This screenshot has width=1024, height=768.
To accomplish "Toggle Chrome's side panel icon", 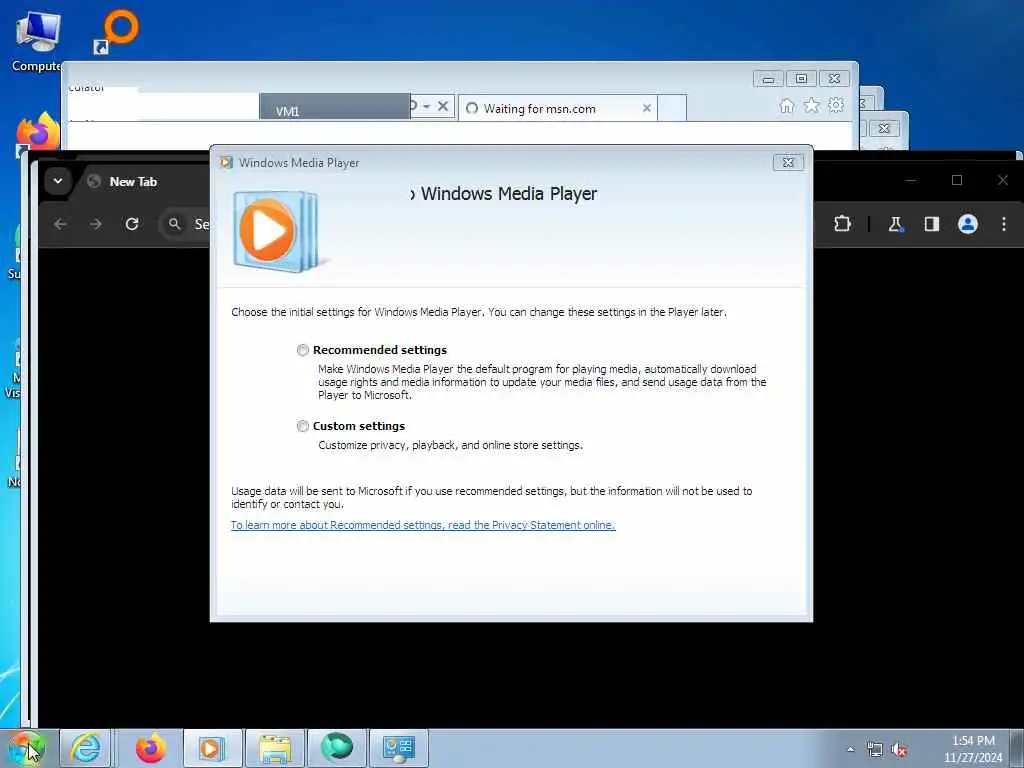I will click(931, 224).
